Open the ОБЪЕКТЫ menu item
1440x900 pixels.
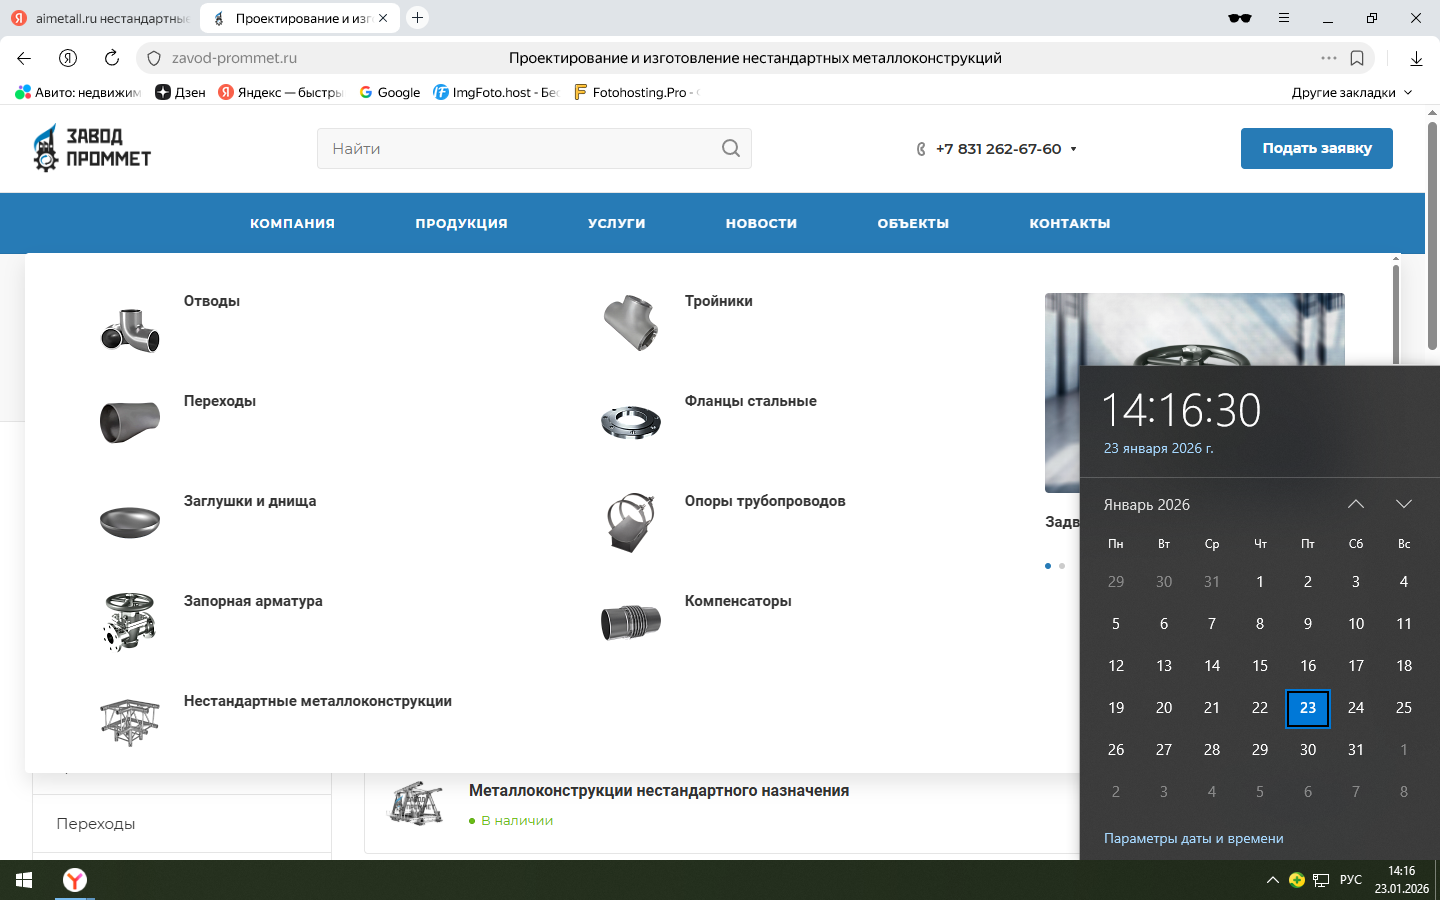913,223
